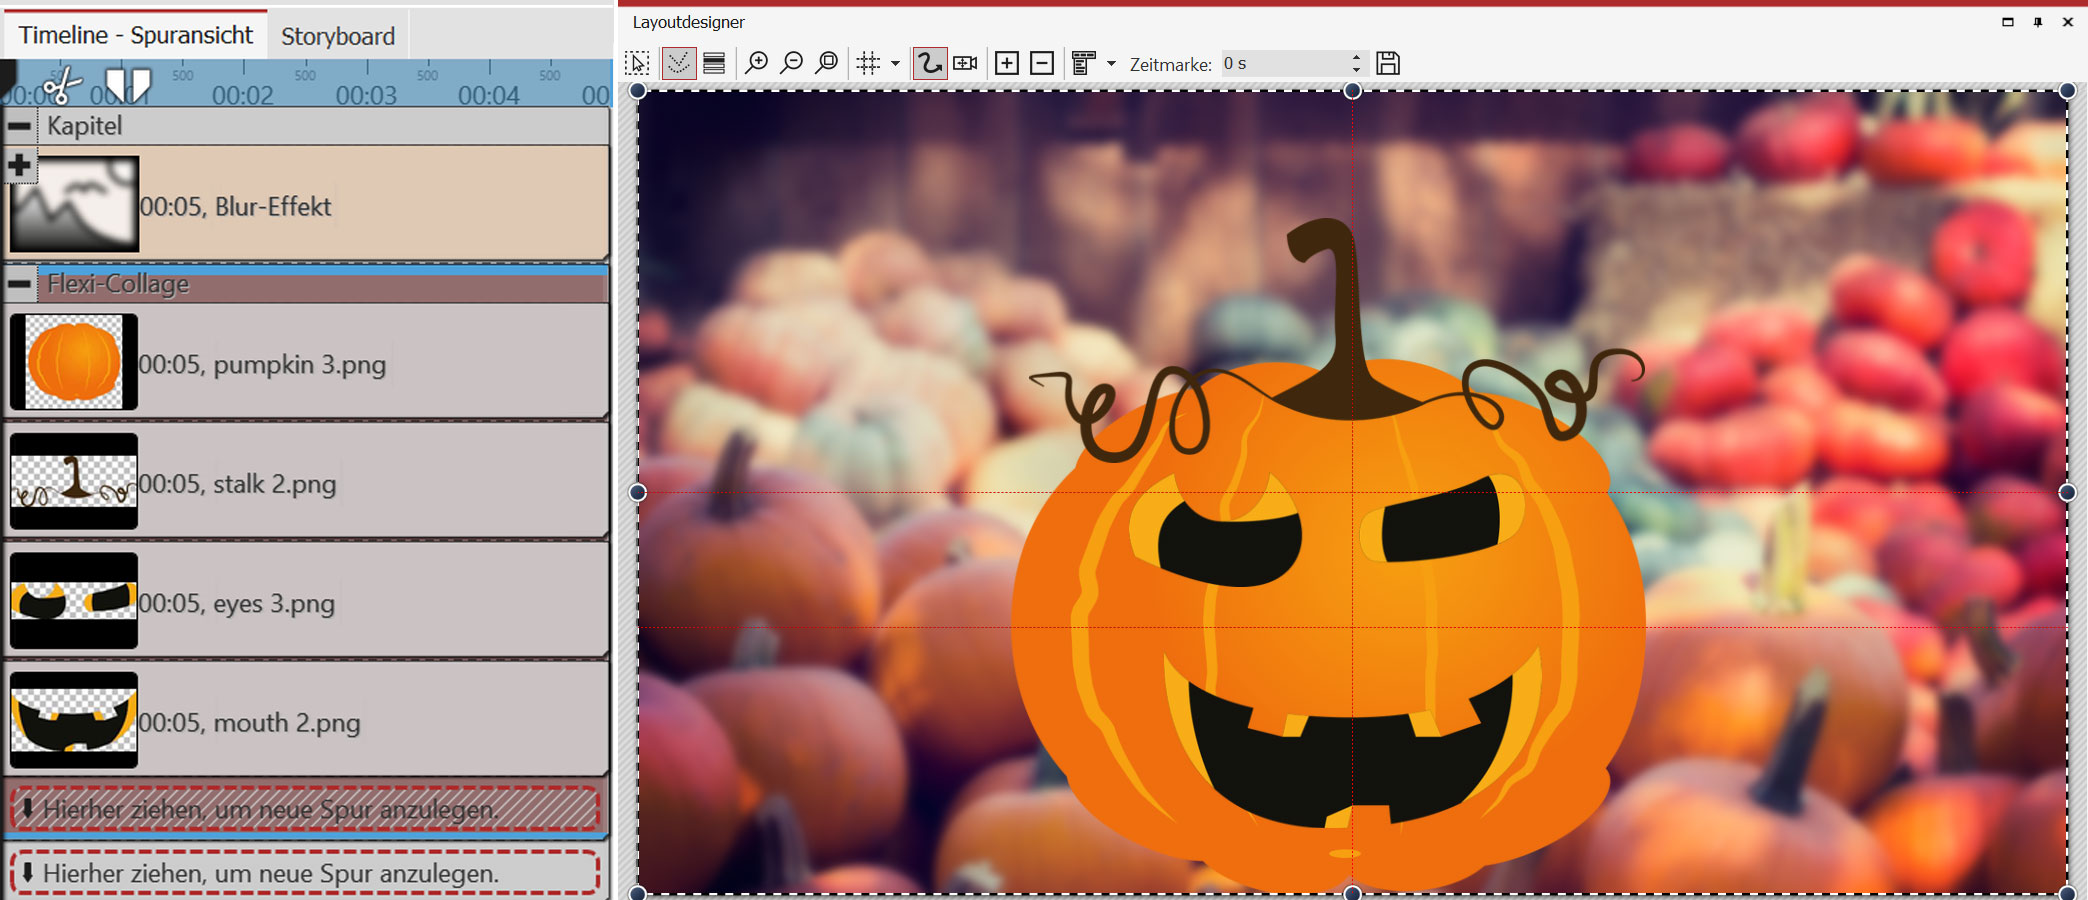This screenshot has width=2088, height=900.
Task: Open the grid options dropdown arrow
Action: pyautogui.click(x=895, y=63)
